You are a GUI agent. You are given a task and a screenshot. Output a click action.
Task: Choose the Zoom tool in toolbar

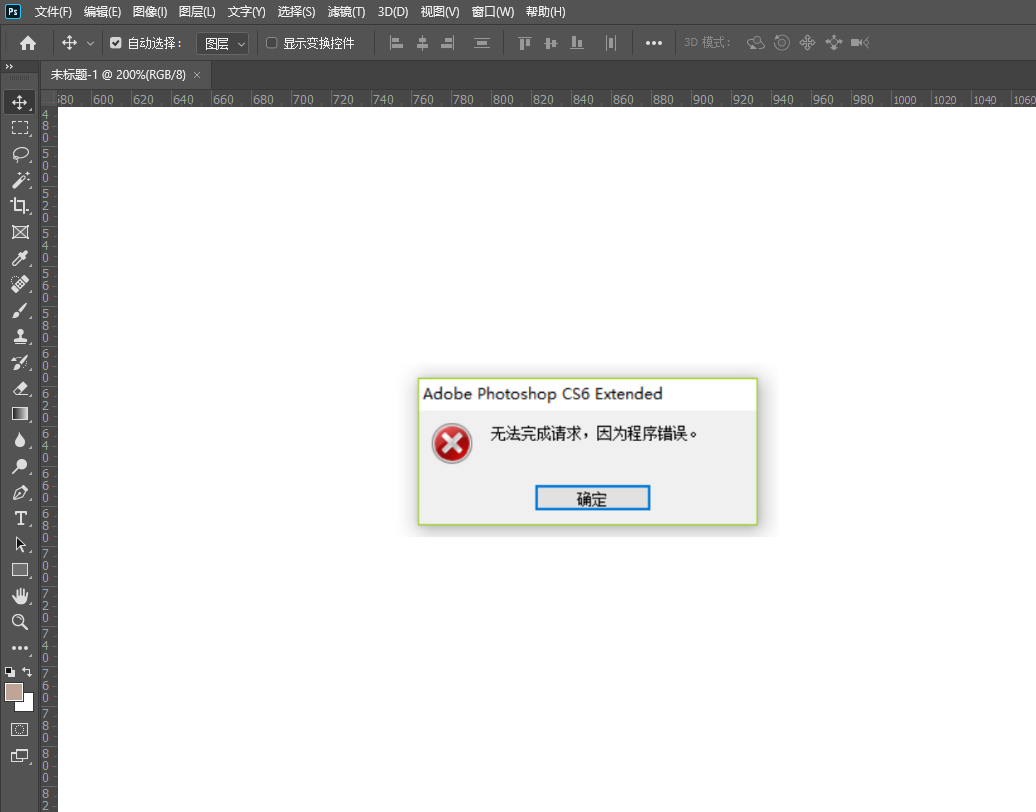coord(20,622)
